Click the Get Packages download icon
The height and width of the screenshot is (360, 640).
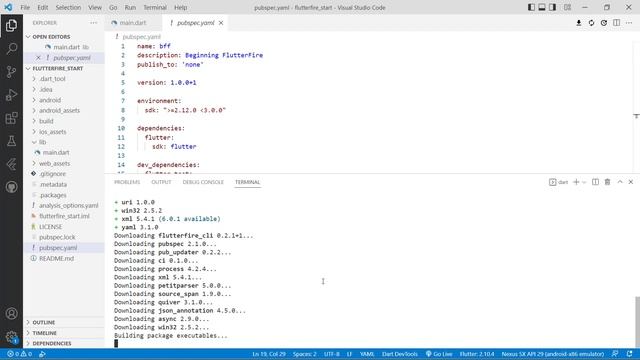579,23
